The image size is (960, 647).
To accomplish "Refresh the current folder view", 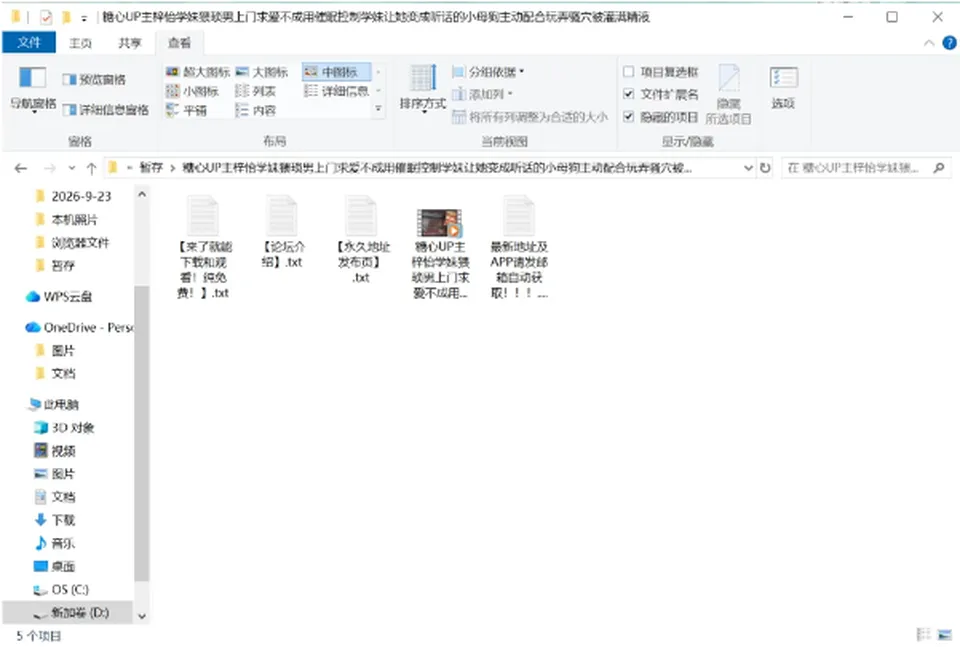I will [x=765, y=168].
